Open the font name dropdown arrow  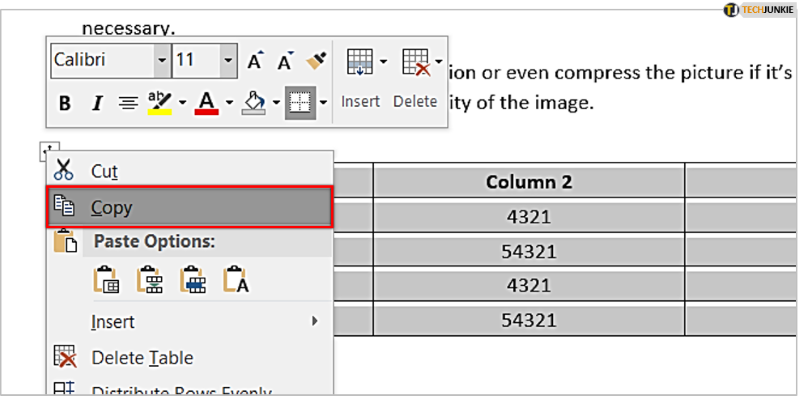pyautogui.click(x=162, y=61)
